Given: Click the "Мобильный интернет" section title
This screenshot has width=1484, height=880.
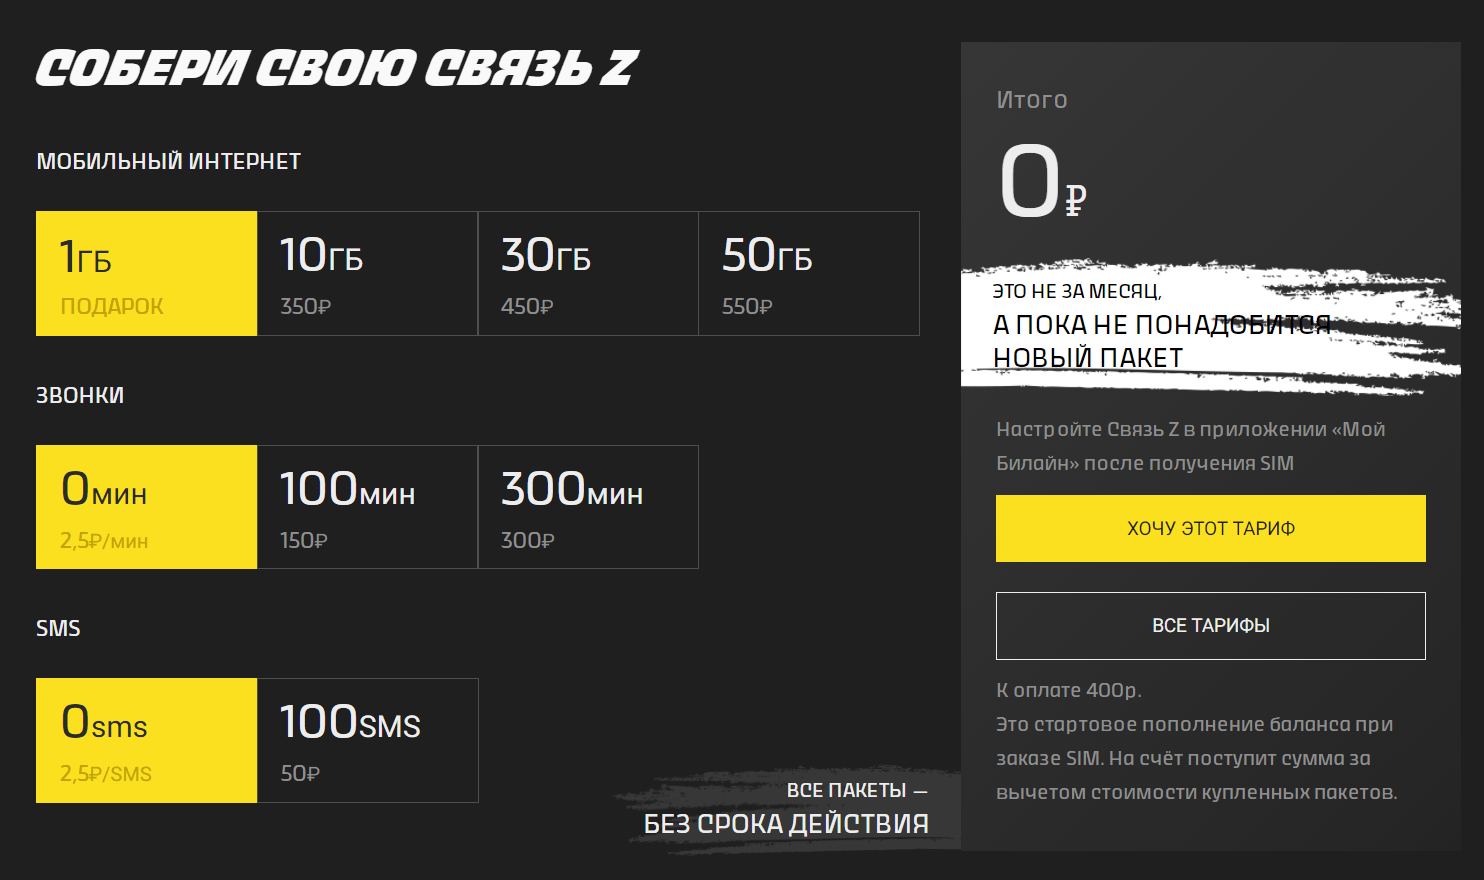Looking at the screenshot, I should pyautogui.click(x=168, y=162).
